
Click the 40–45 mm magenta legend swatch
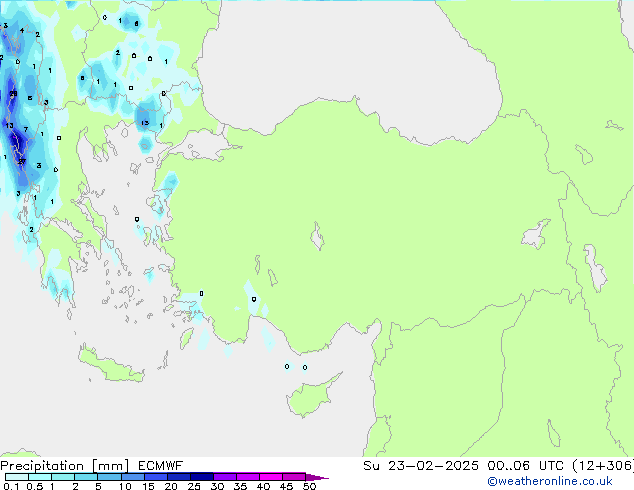[x=271, y=477]
